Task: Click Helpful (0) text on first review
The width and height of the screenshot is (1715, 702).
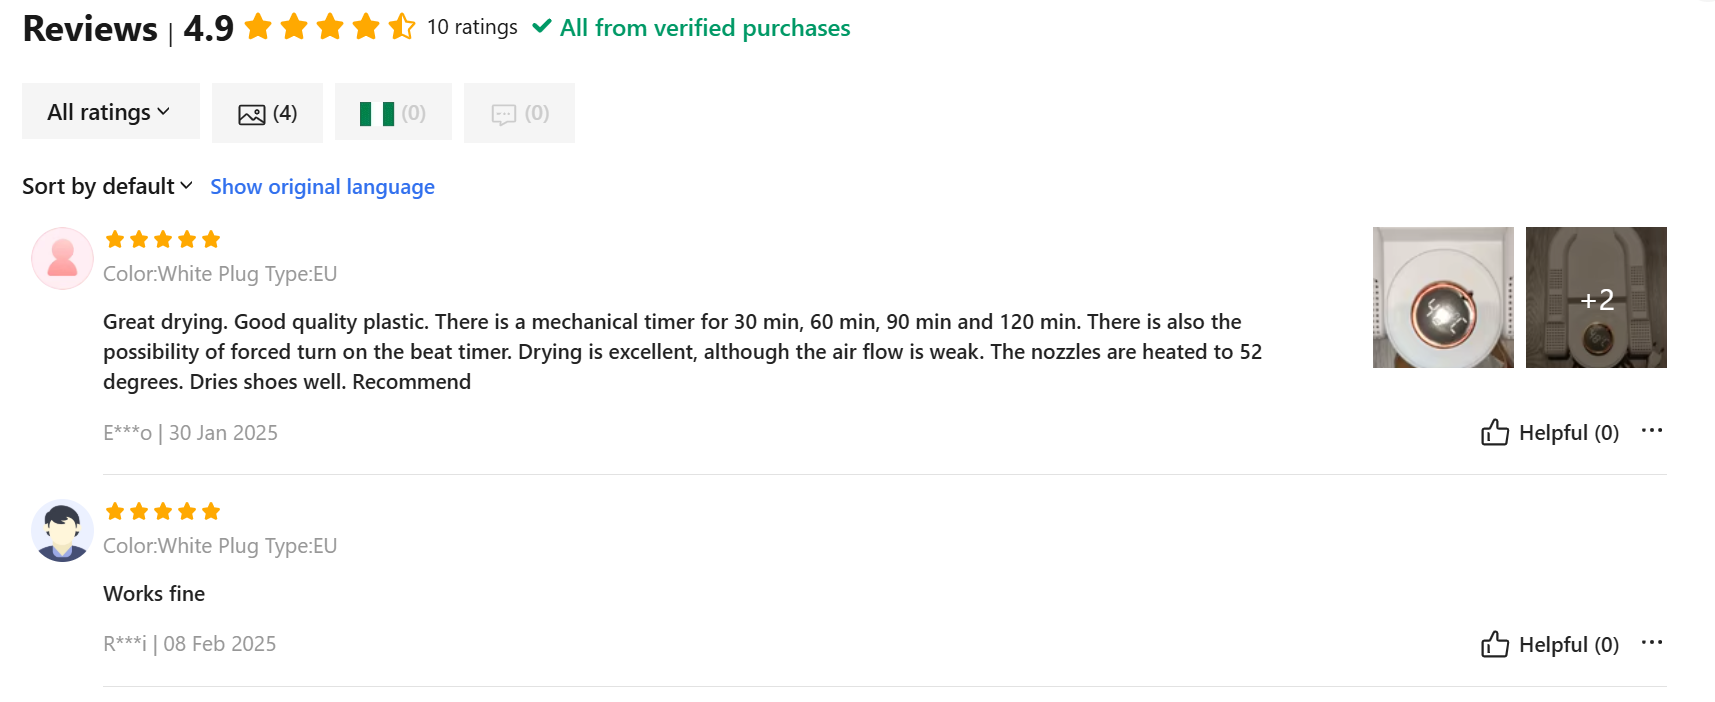Action: pyautogui.click(x=1568, y=433)
